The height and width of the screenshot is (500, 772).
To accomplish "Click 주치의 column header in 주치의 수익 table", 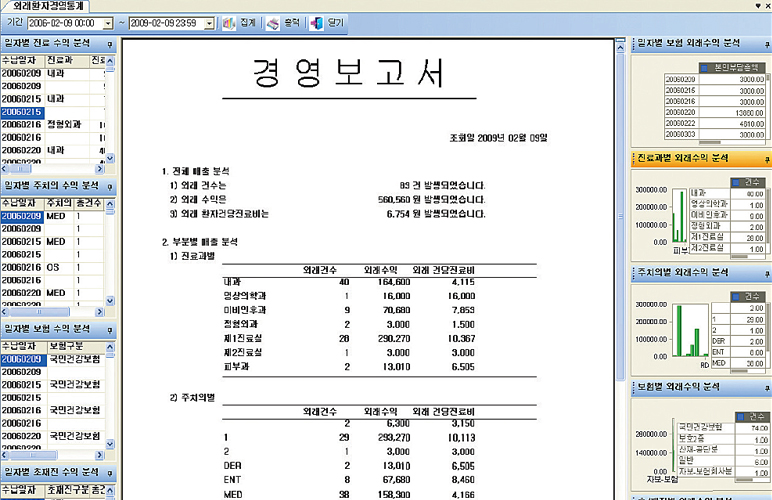I will pyautogui.click(x=59, y=203).
